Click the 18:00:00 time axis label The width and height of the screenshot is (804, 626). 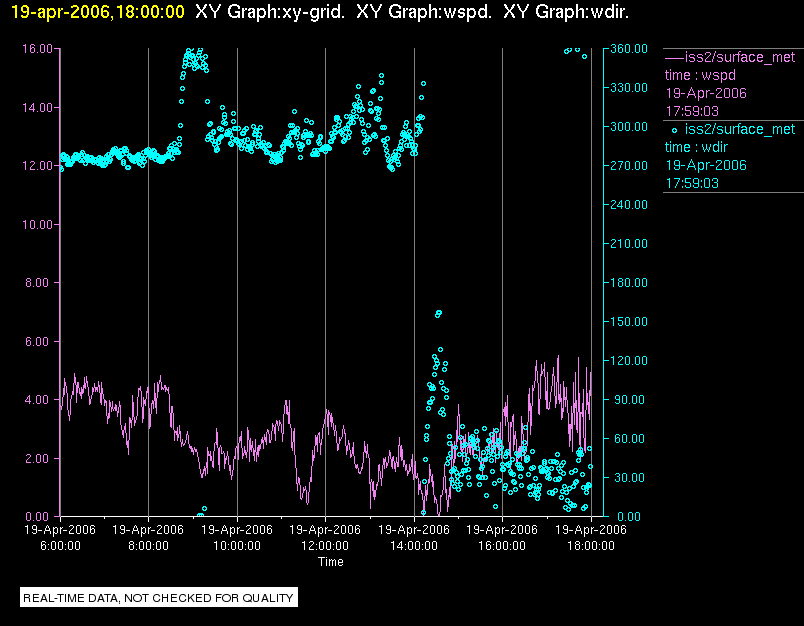[591, 546]
